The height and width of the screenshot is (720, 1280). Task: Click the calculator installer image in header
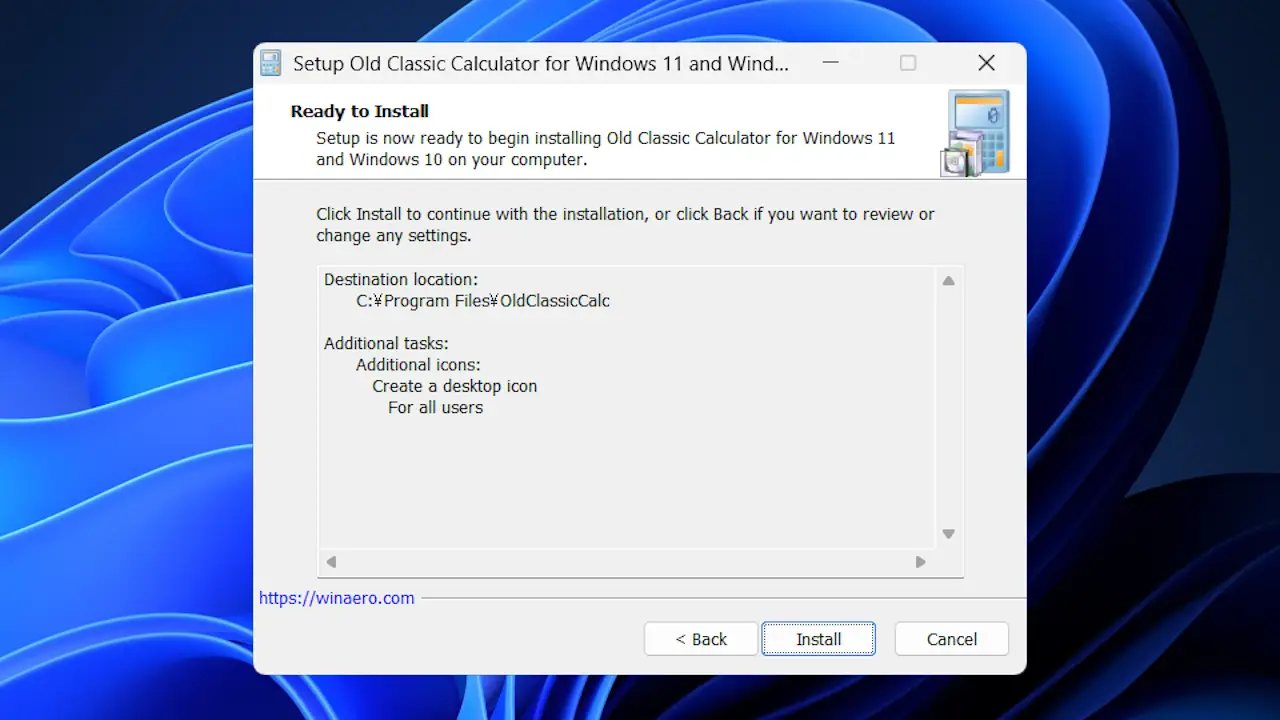[976, 133]
